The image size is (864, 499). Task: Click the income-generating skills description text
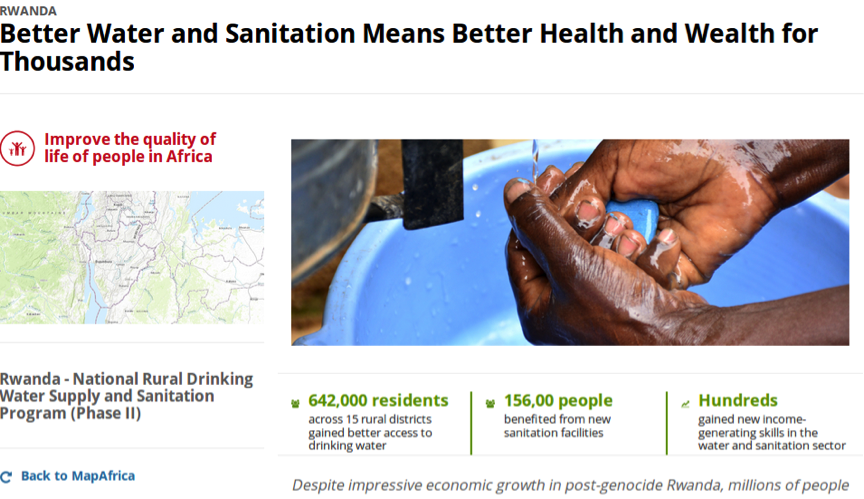(x=771, y=432)
